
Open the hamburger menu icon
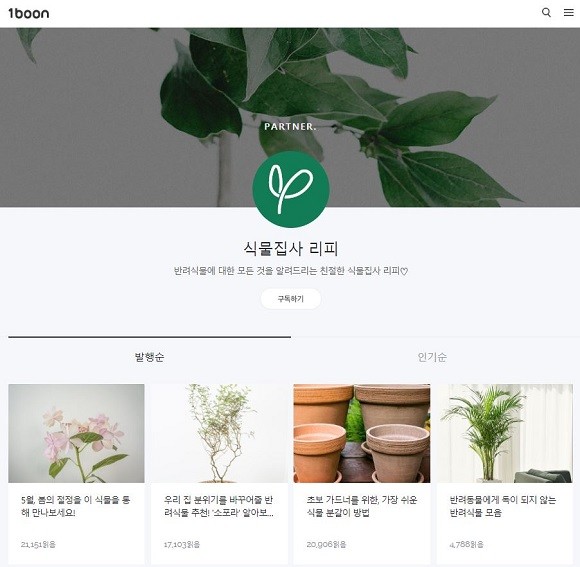[x=569, y=13]
